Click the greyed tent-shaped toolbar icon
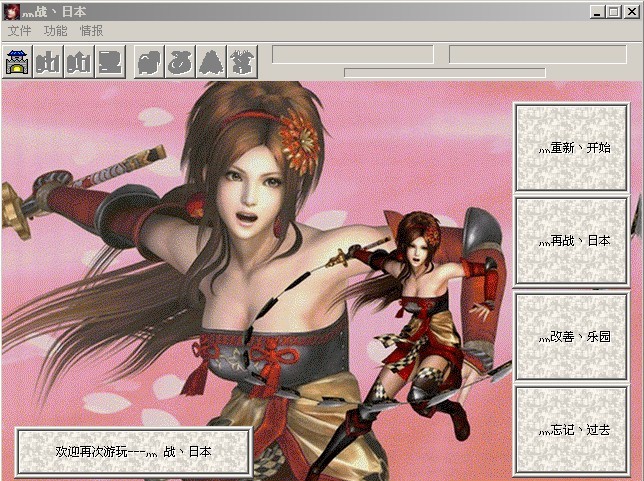Image resolution: width=644 pixels, height=481 pixels. 212,62
